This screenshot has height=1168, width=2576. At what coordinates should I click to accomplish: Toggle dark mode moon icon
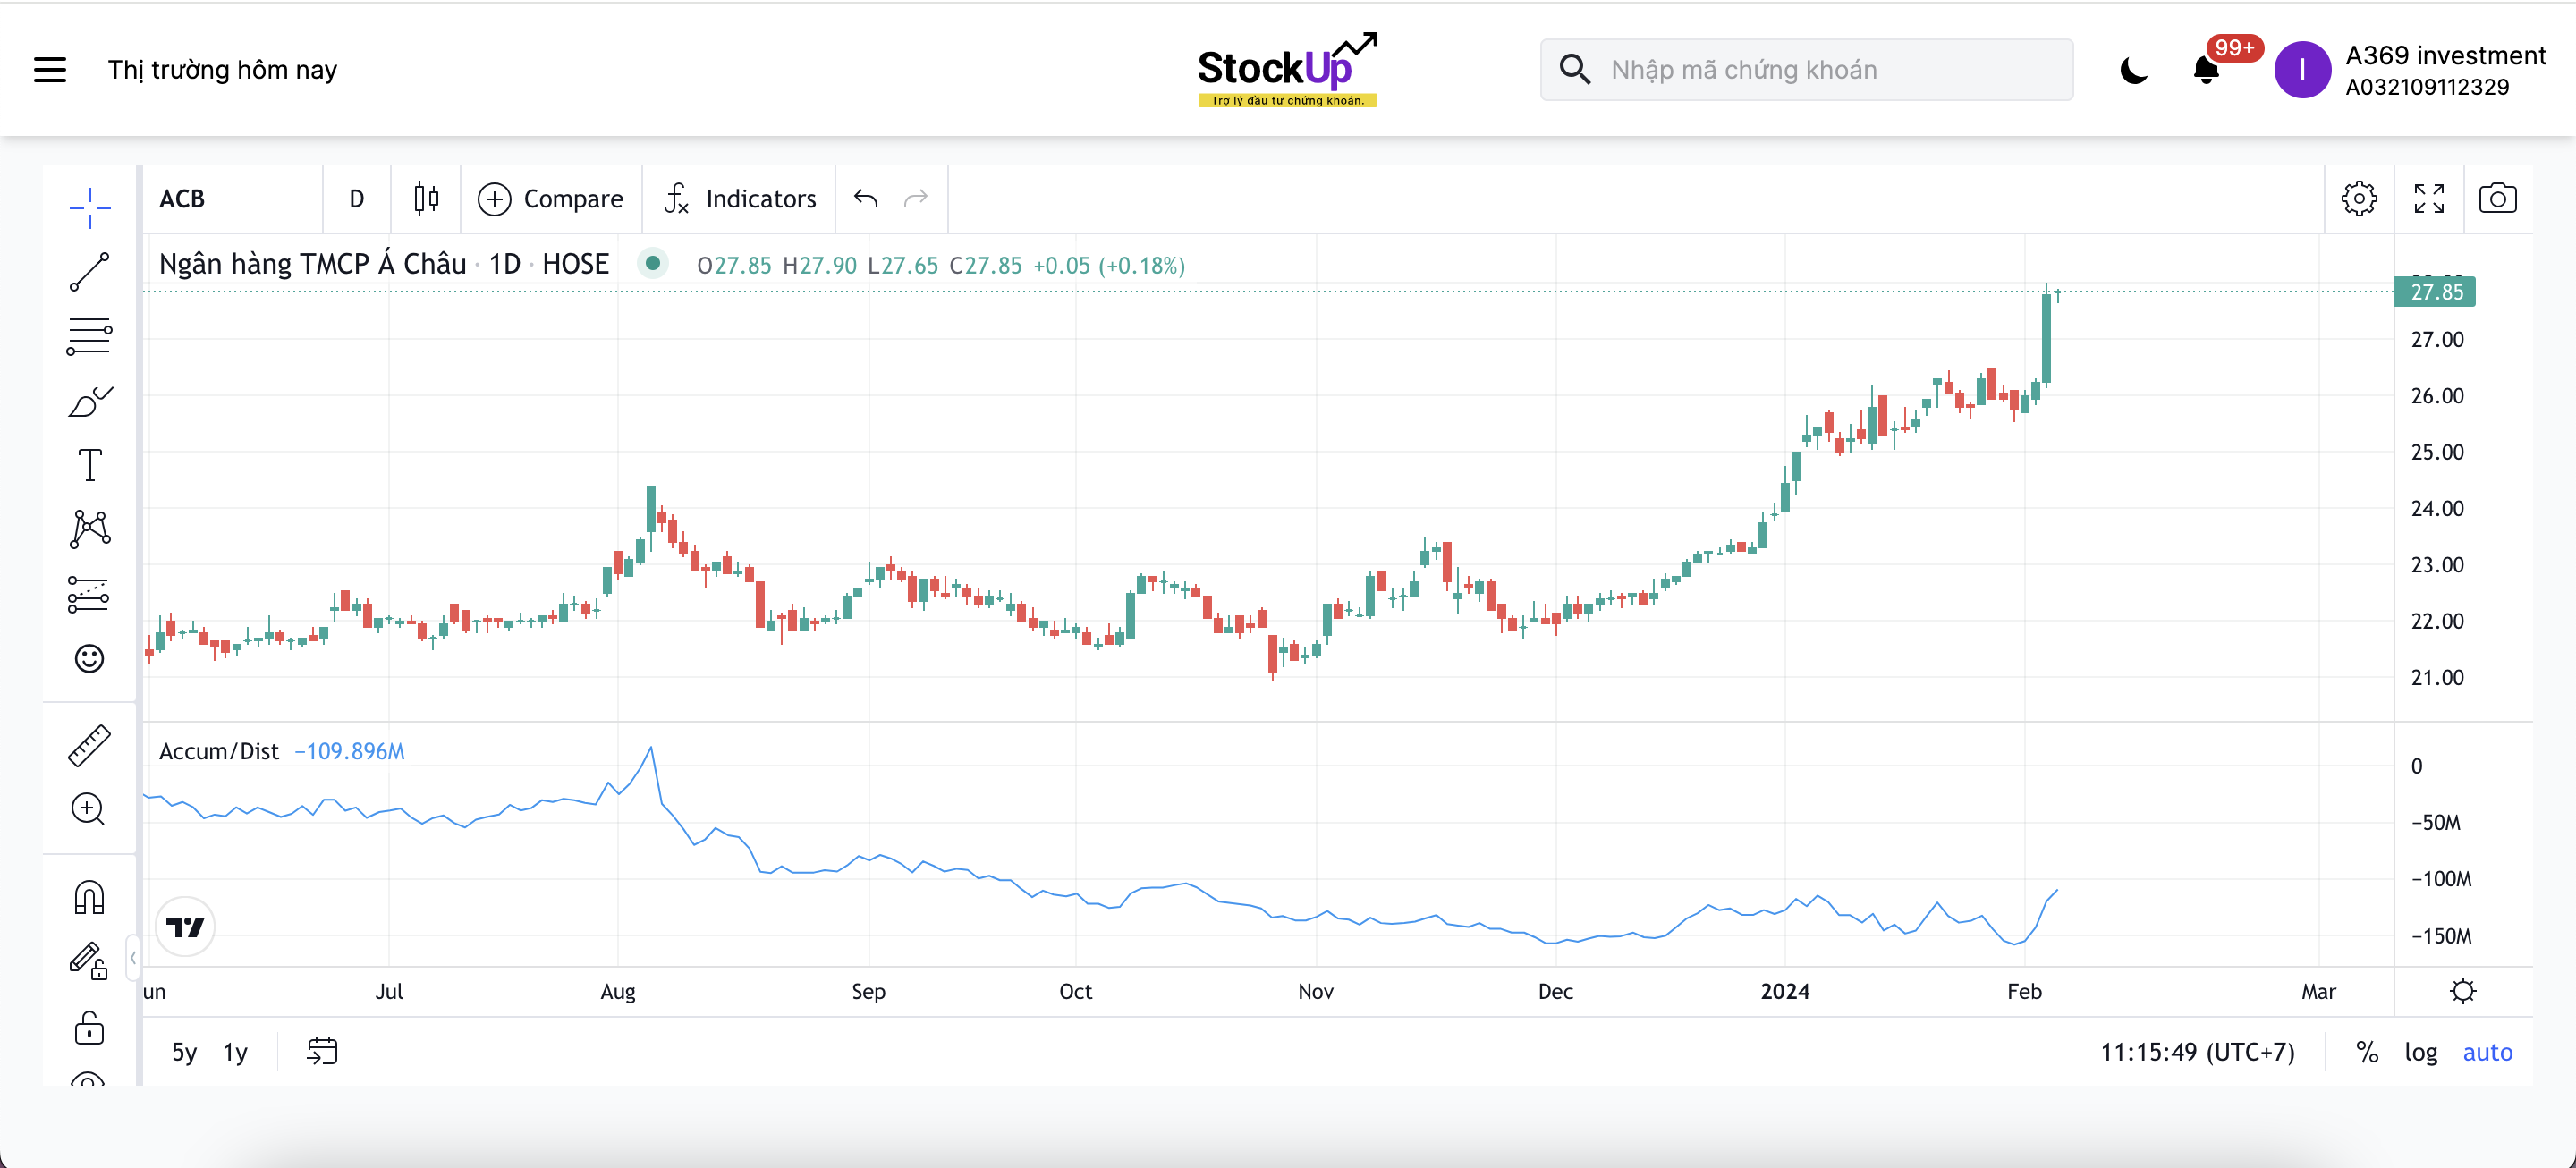(2134, 70)
